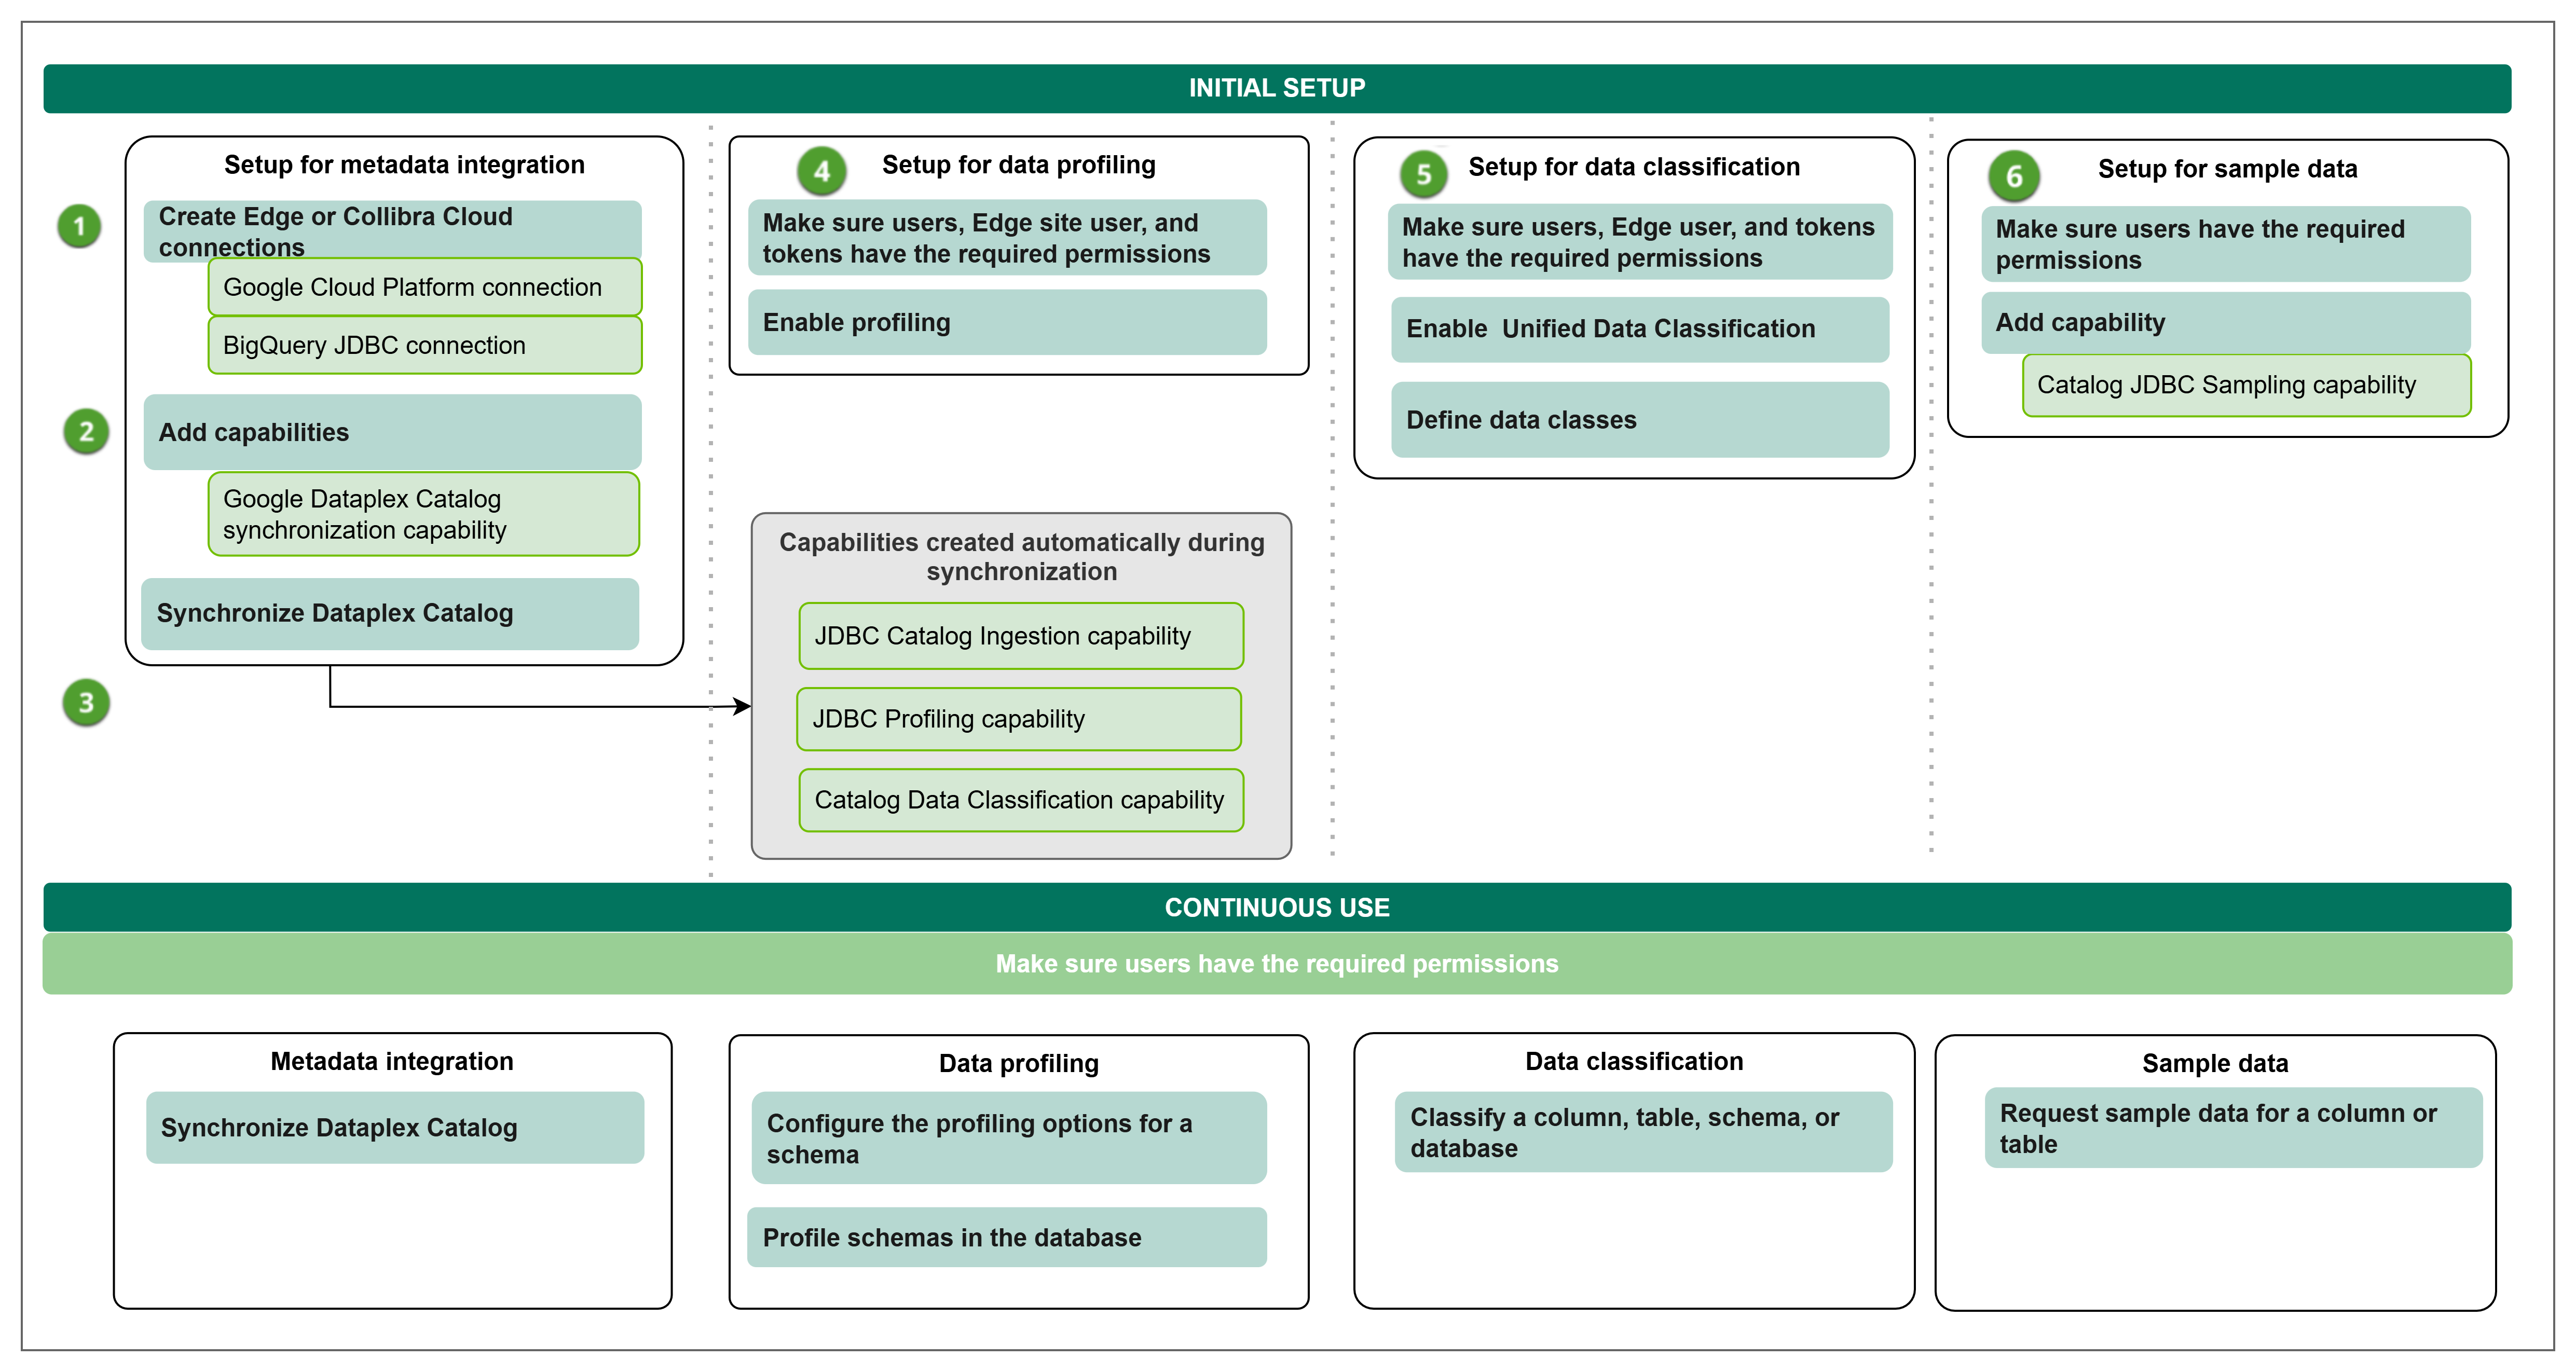Open Google Dataplex Catalog synchronization capability

tap(424, 514)
